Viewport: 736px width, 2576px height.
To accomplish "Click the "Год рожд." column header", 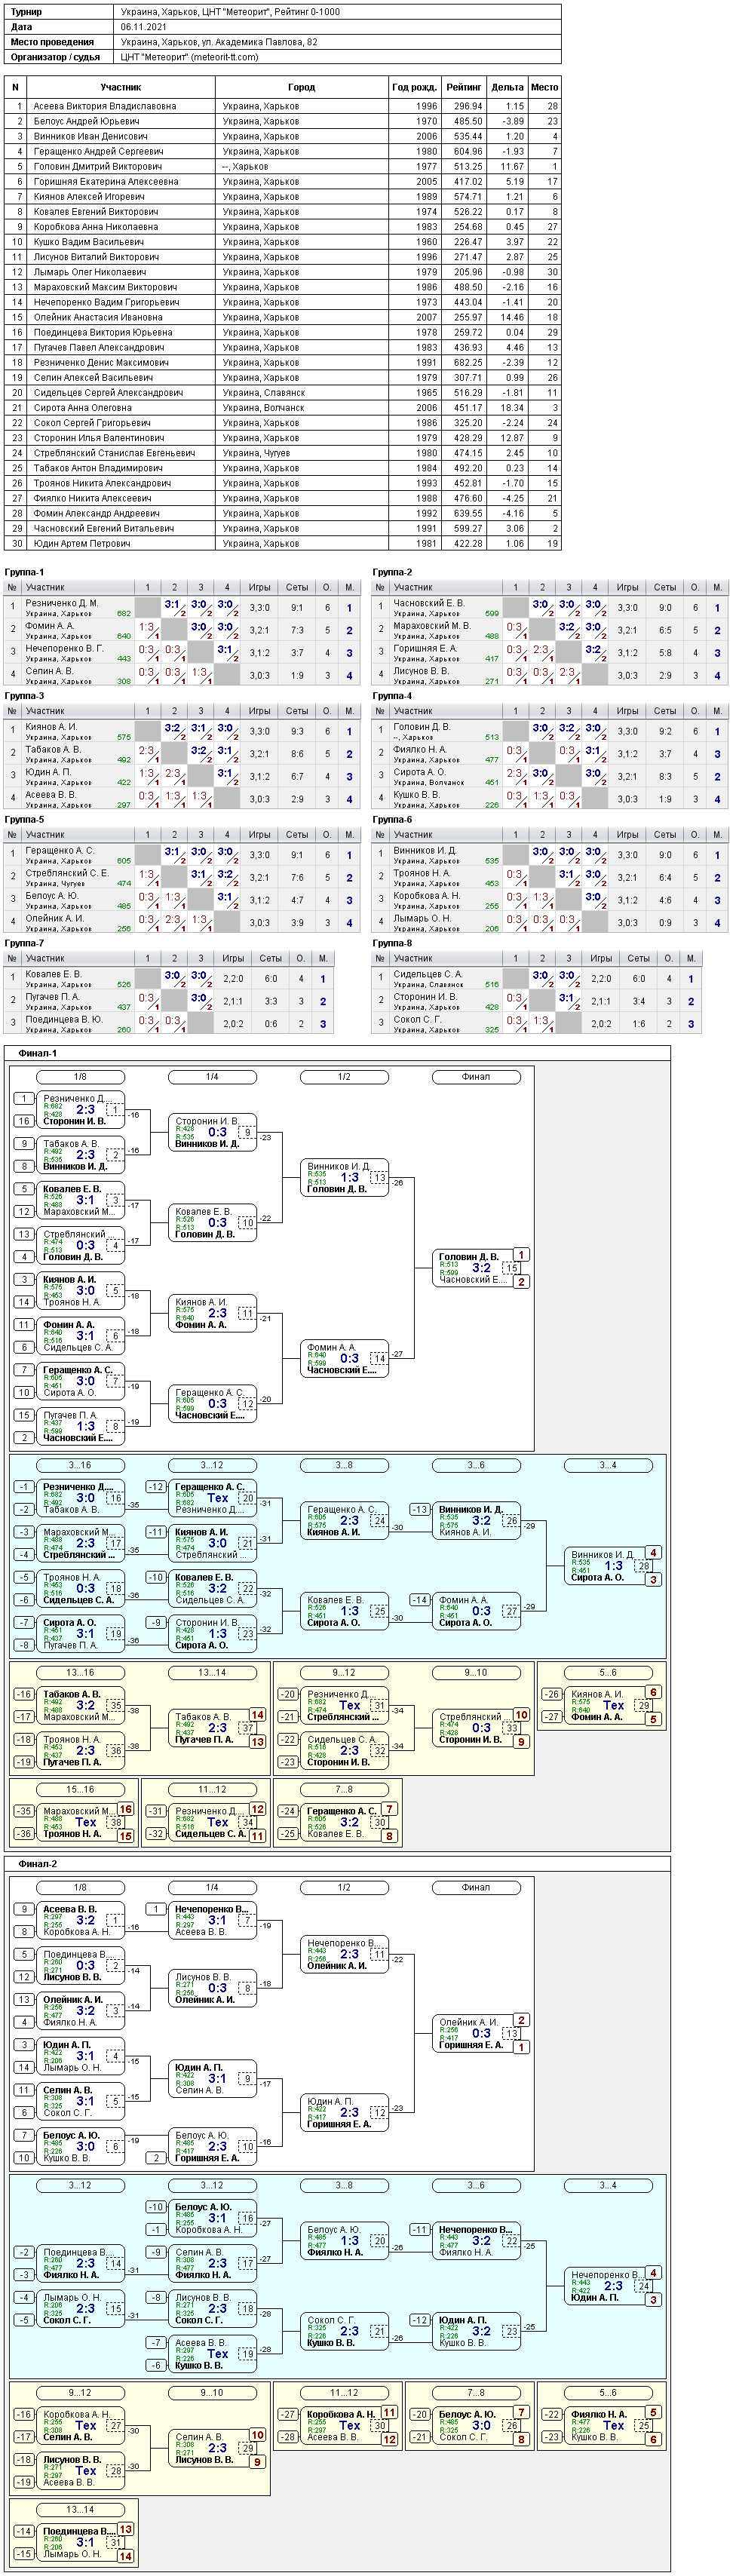I will [x=414, y=87].
